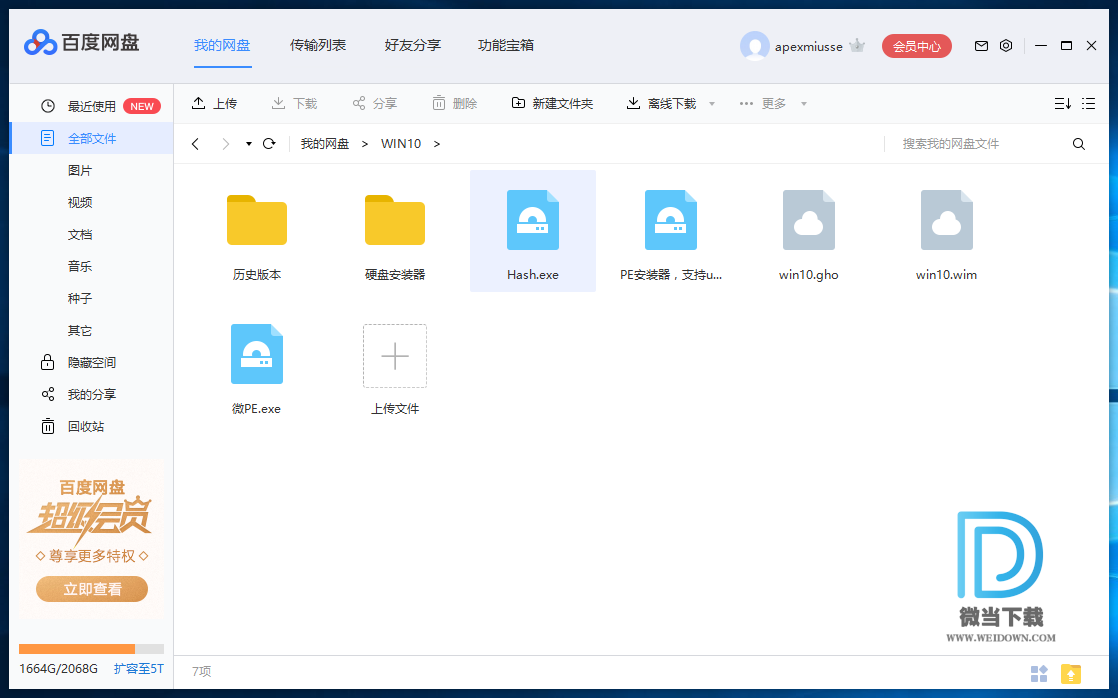Create a new folder with 新建文件夹
The image size is (1118, 698).
(552, 103)
